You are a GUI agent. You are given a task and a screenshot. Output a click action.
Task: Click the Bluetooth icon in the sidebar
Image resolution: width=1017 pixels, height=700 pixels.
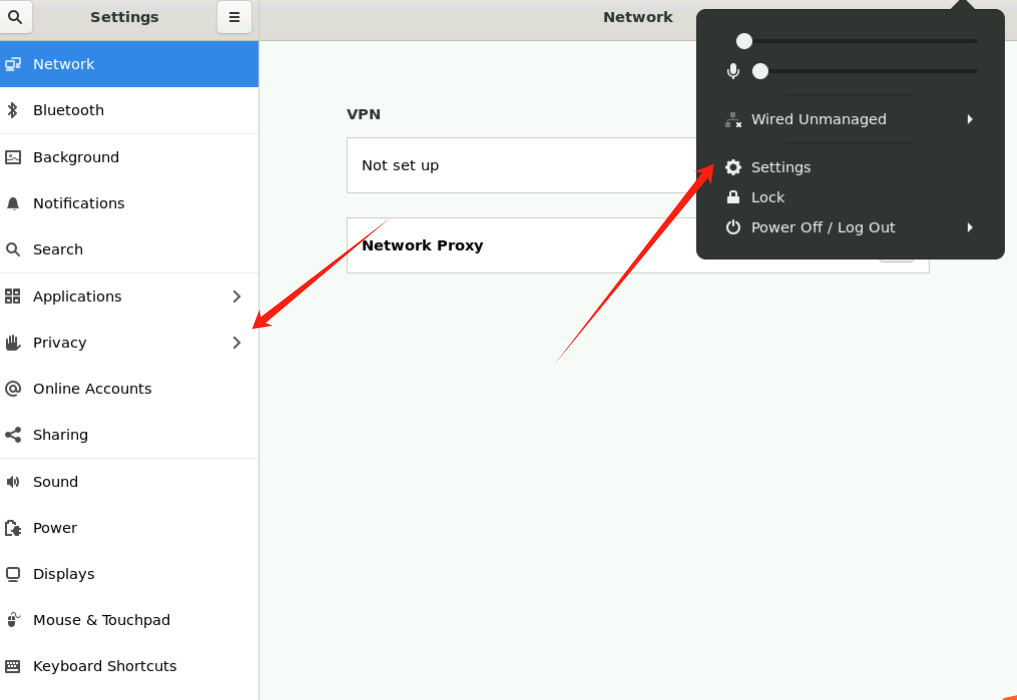[12, 110]
